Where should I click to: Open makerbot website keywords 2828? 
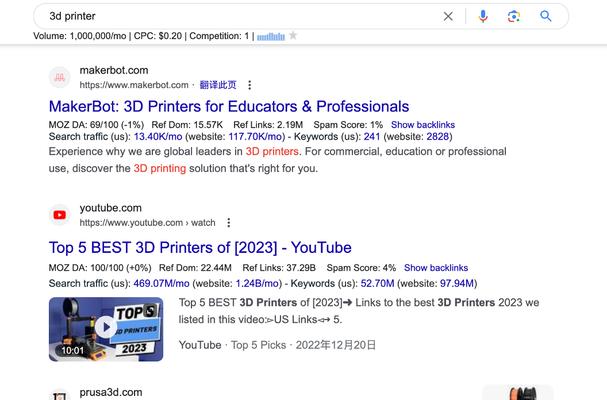point(437,137)
